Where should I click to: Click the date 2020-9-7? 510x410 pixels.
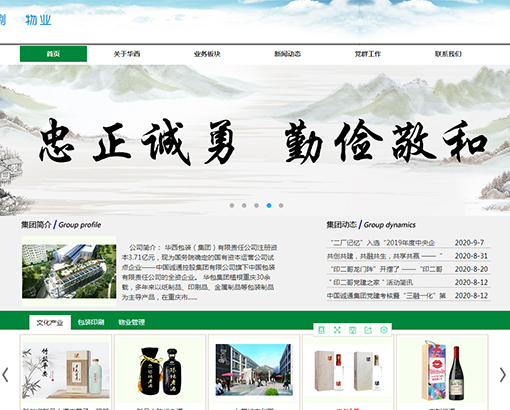pos(469,243)
